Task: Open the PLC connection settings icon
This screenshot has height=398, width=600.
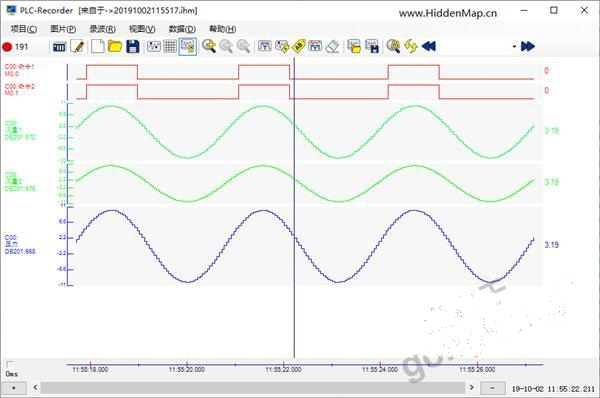Action: (x=59, y=47)
